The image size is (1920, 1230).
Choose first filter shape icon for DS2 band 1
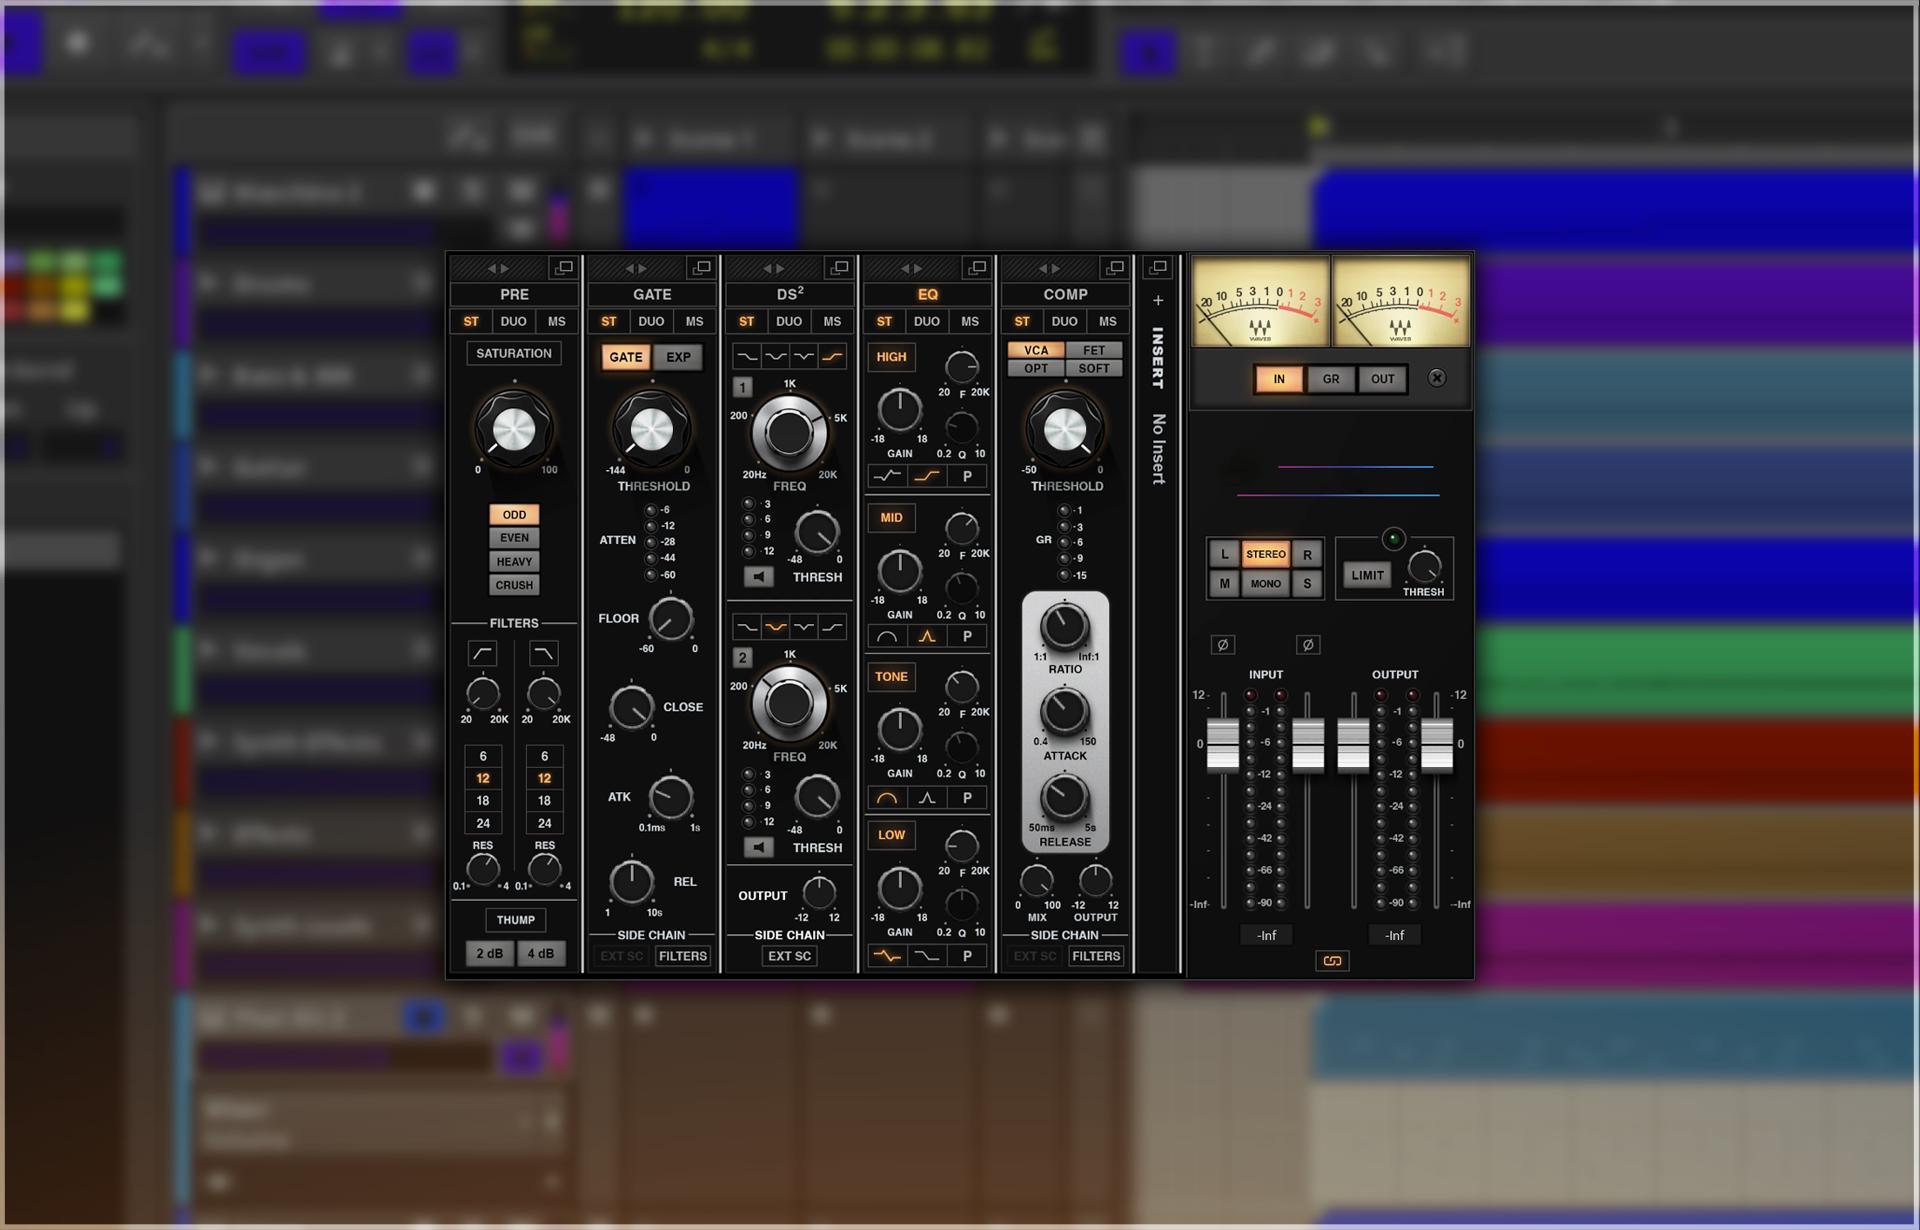pyautogui.click(x=747, y=356)
